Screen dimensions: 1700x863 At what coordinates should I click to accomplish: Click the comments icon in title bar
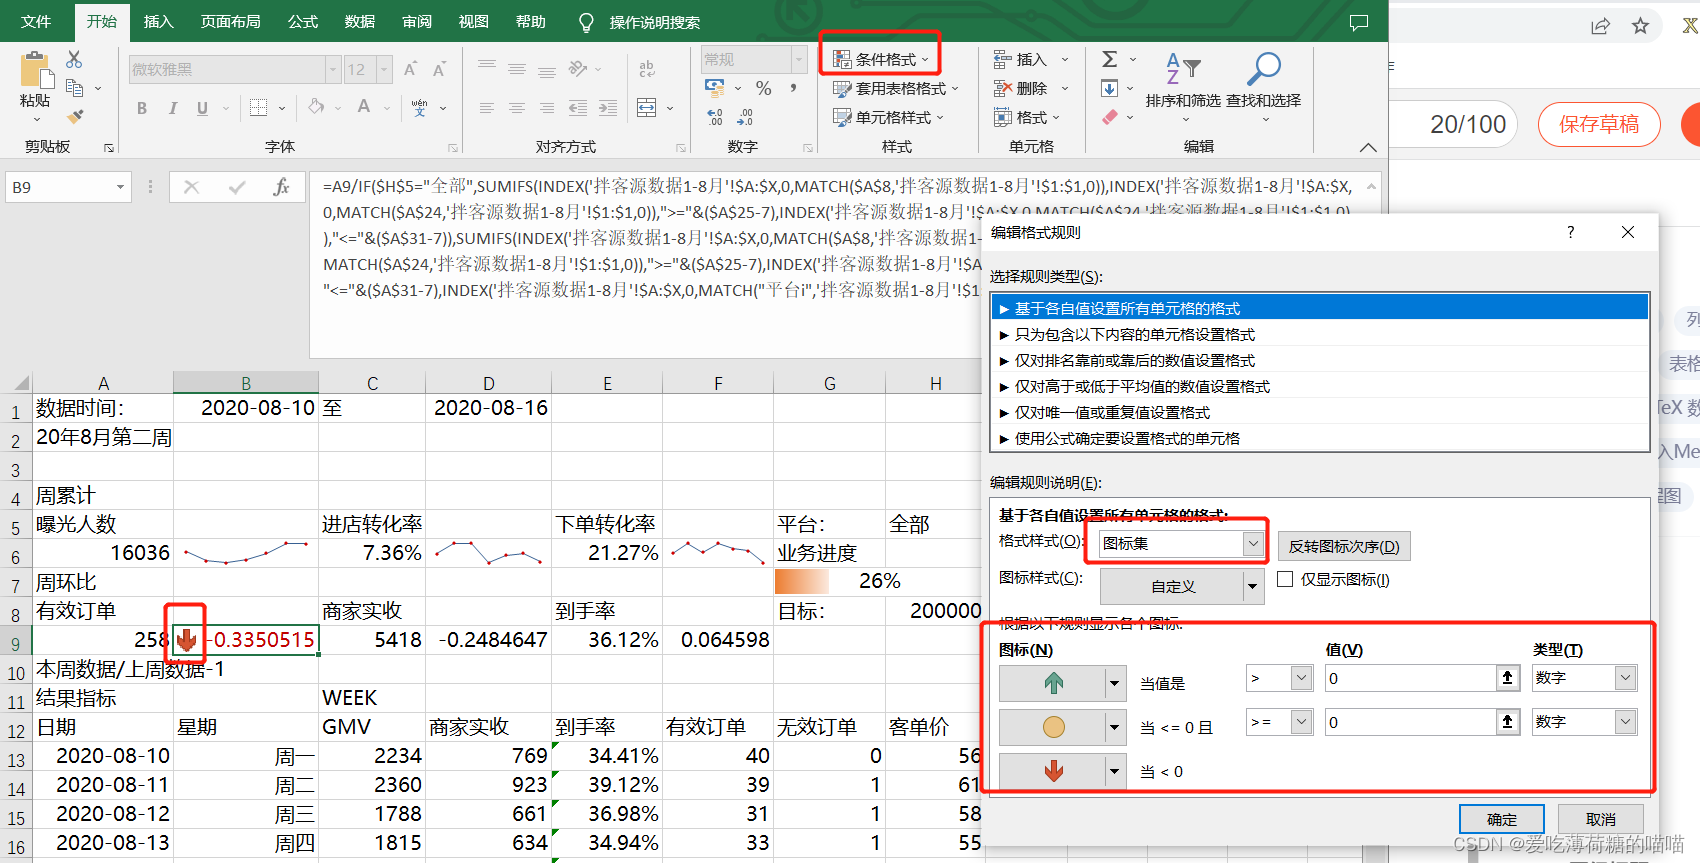coord(1359,22)
